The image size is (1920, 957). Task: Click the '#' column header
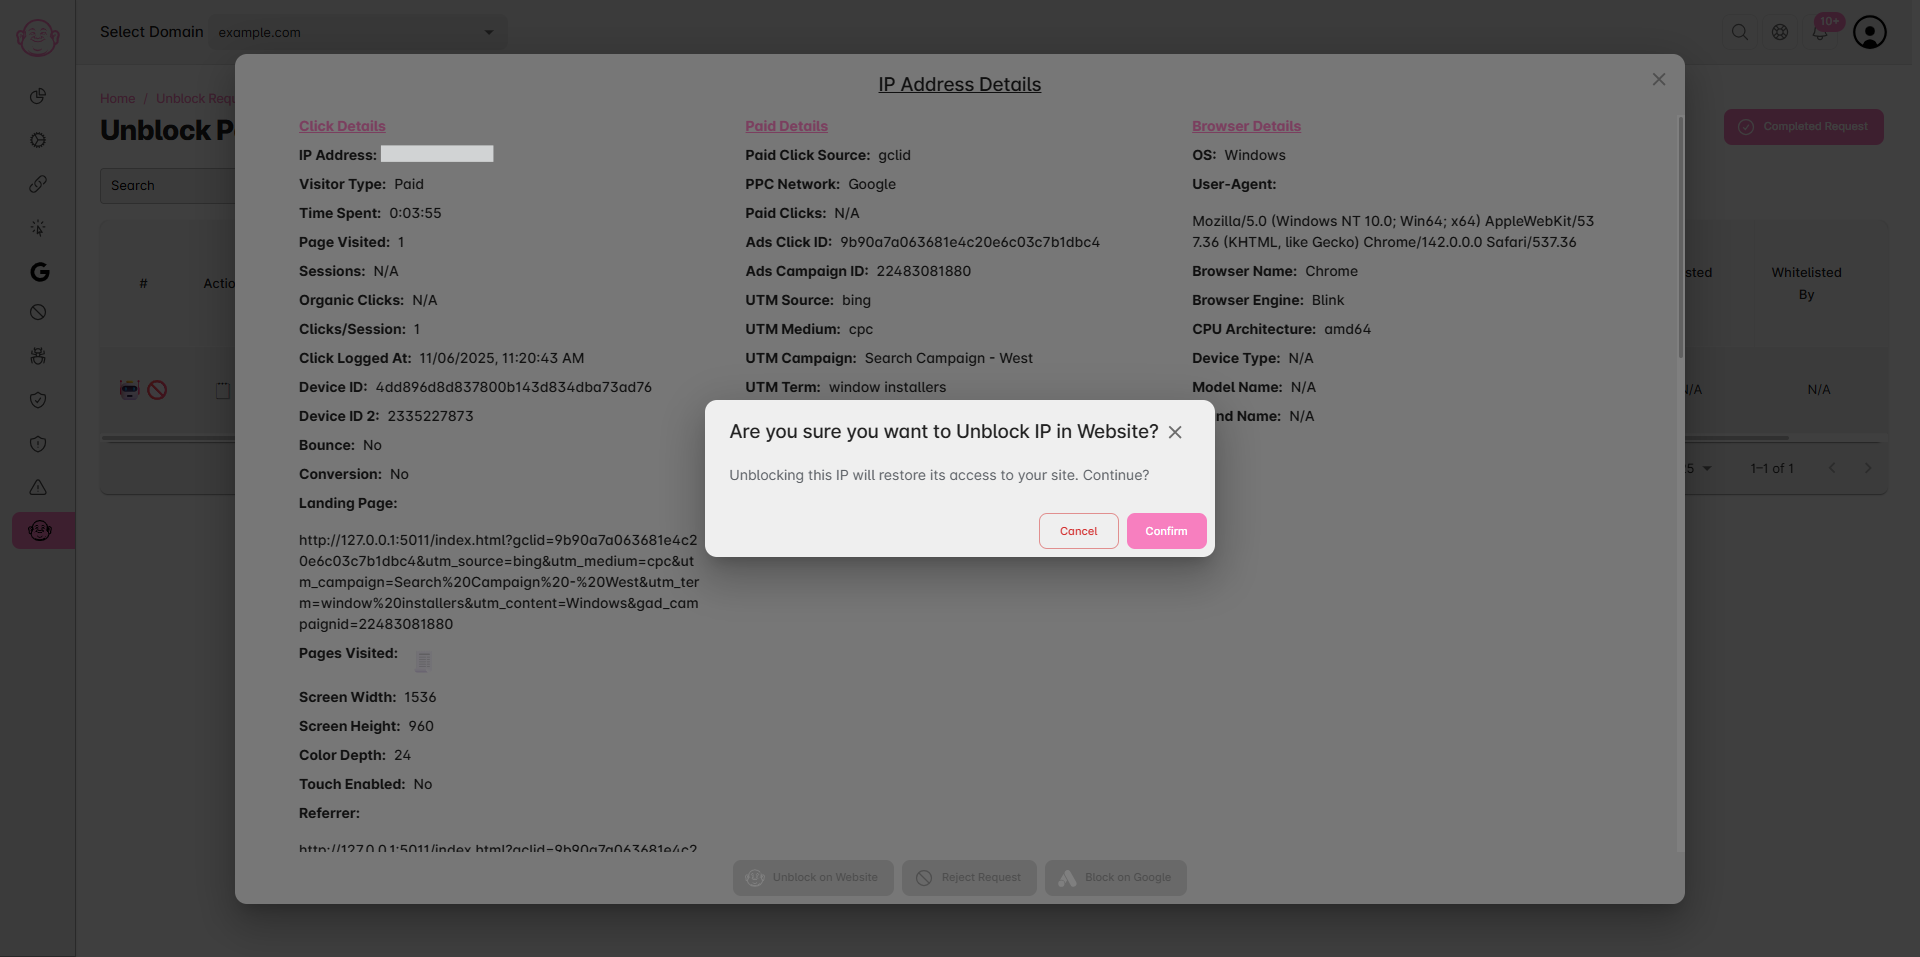point(143,284)
